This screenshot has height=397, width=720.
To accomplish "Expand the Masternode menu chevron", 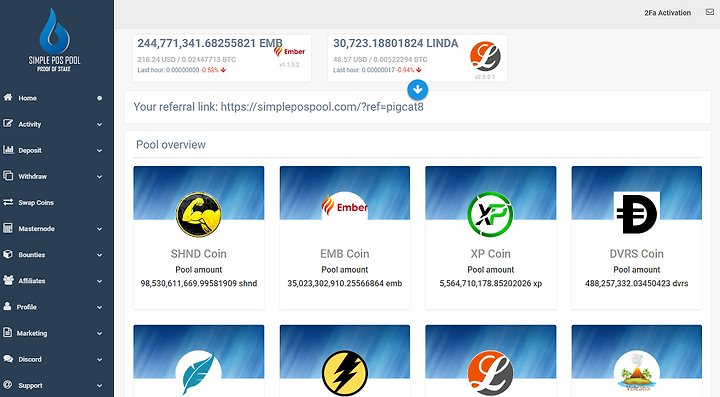I will coord(100,229).
